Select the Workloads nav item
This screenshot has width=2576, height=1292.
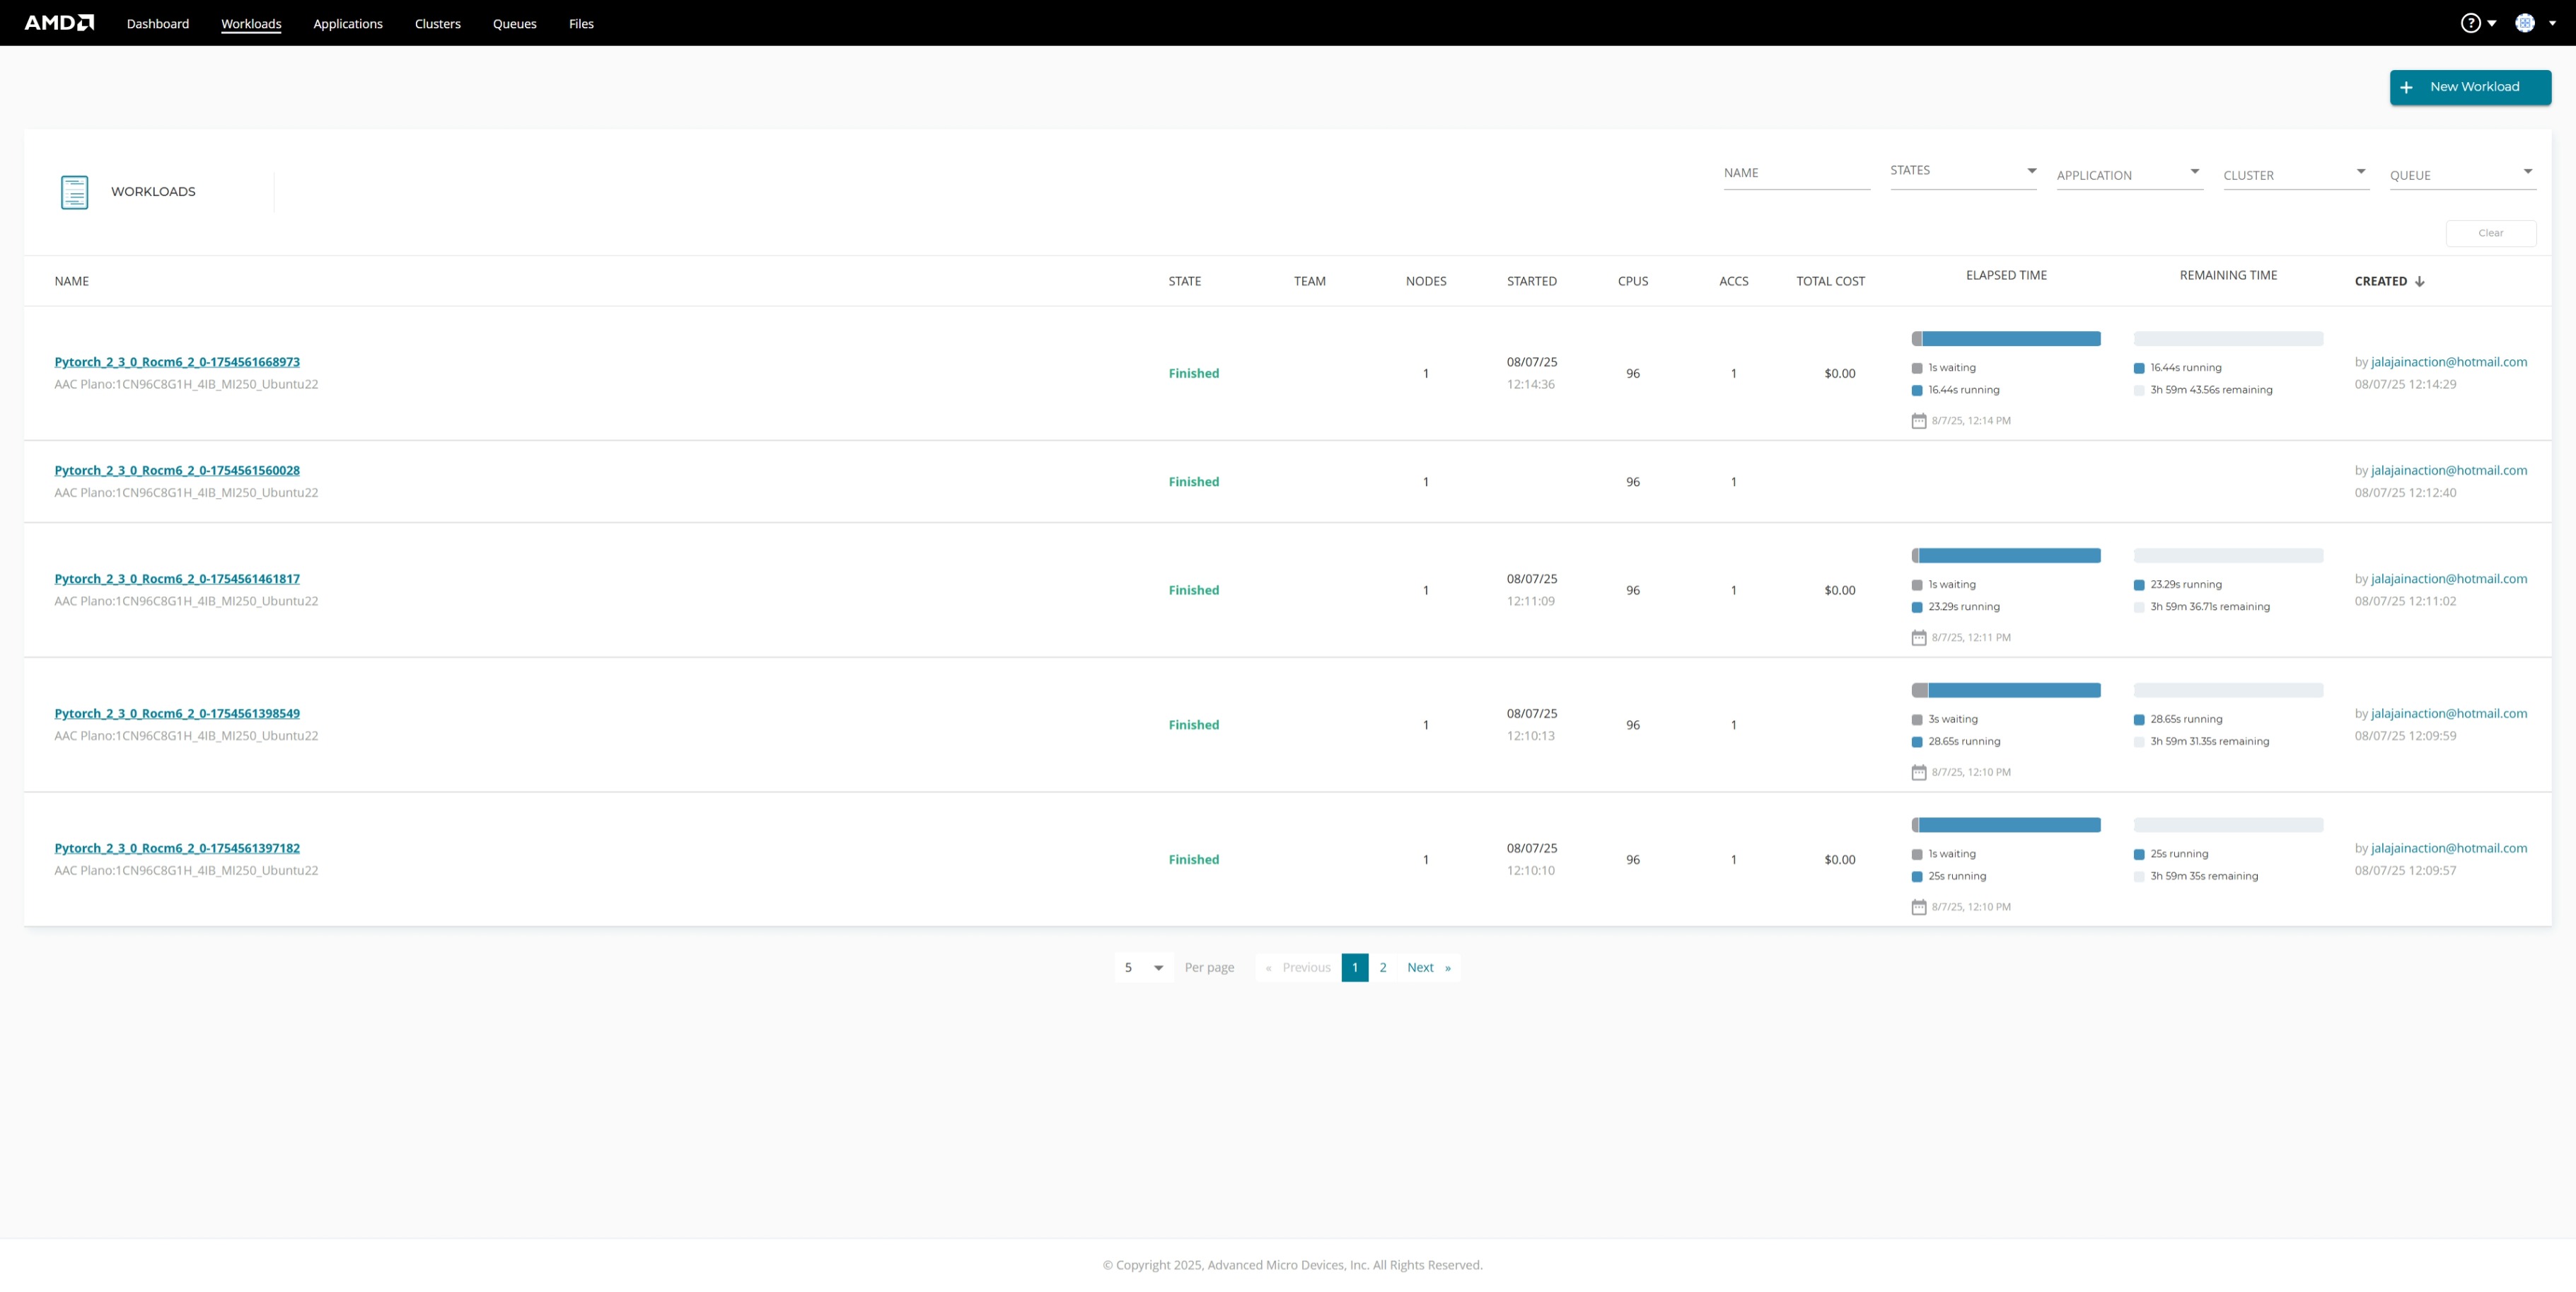coord(251,24)
